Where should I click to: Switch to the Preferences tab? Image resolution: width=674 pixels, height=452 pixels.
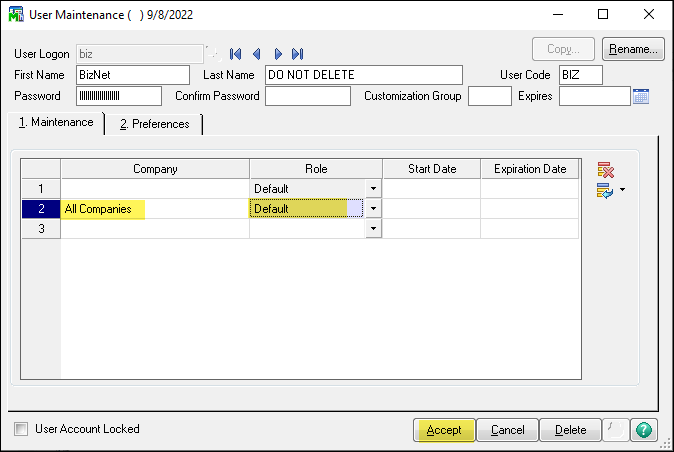tap(154, 124)
